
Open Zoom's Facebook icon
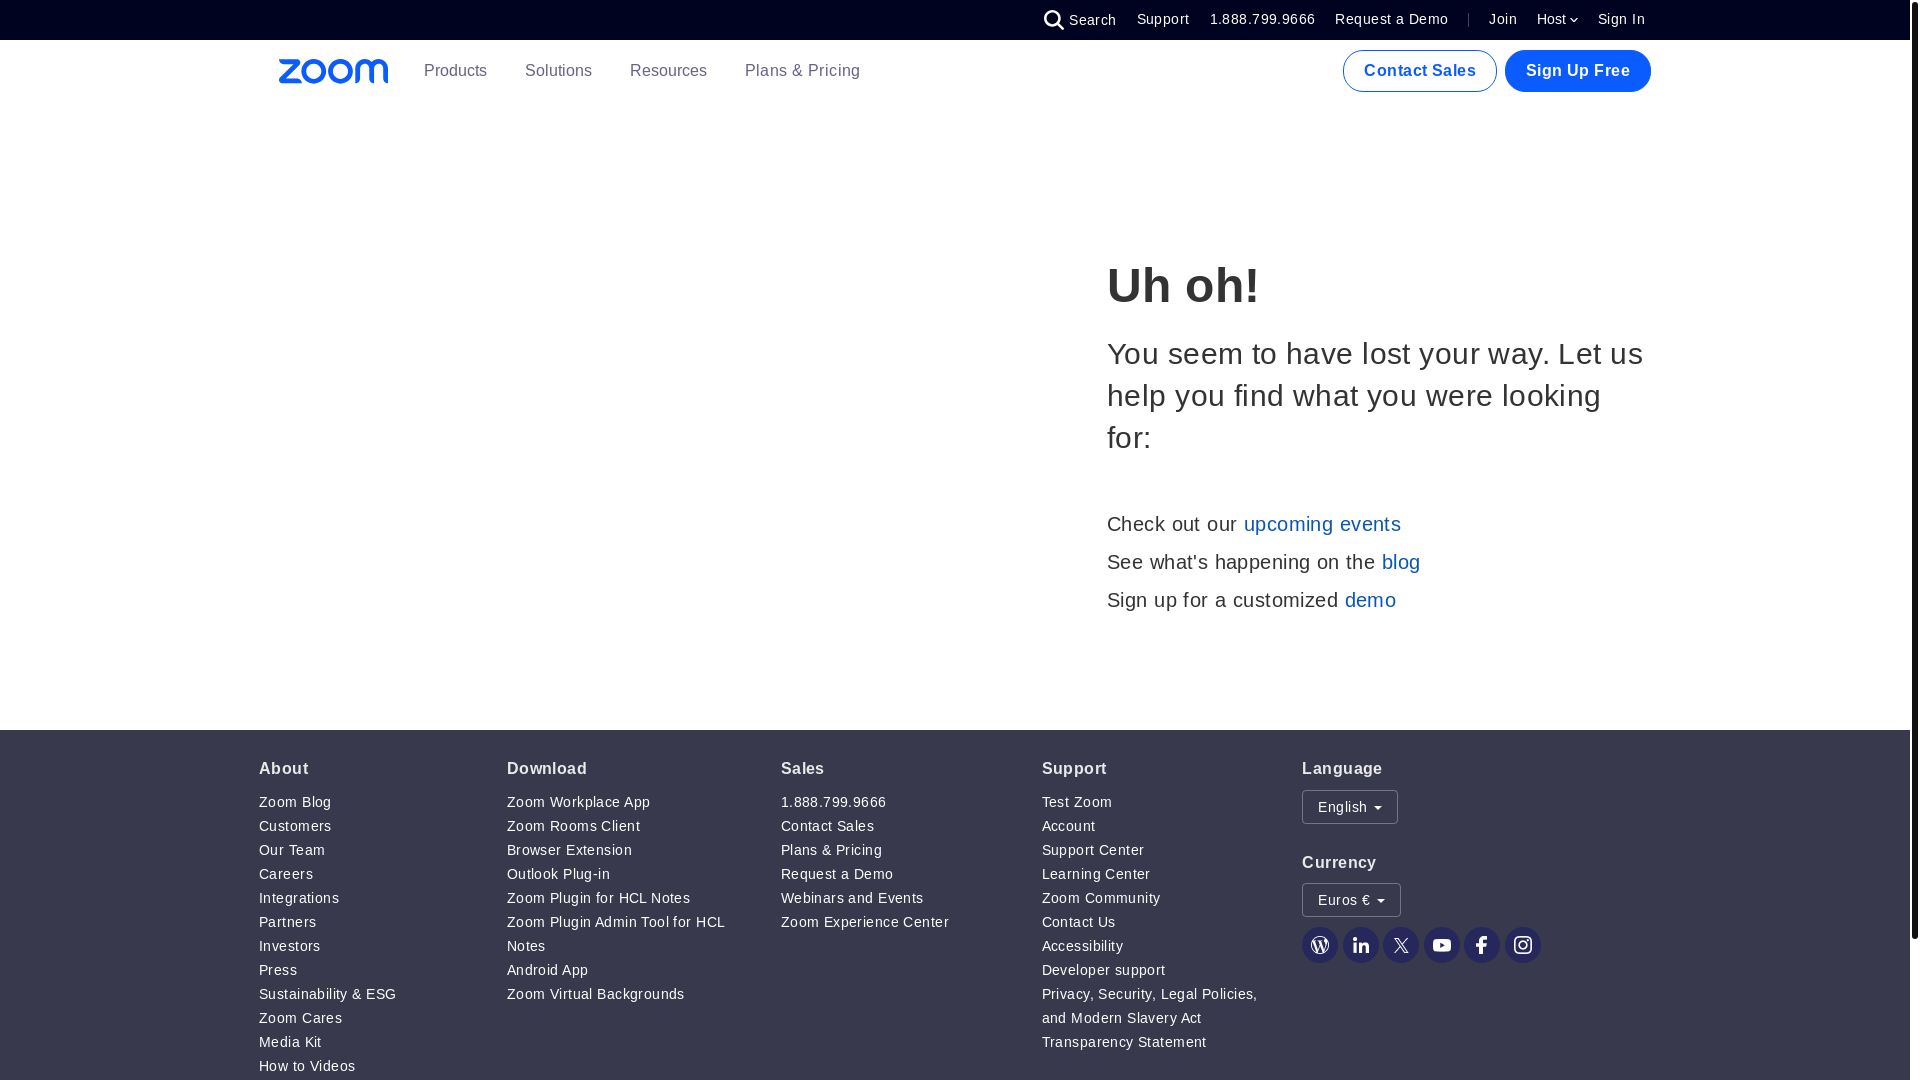pos(1482,945)
